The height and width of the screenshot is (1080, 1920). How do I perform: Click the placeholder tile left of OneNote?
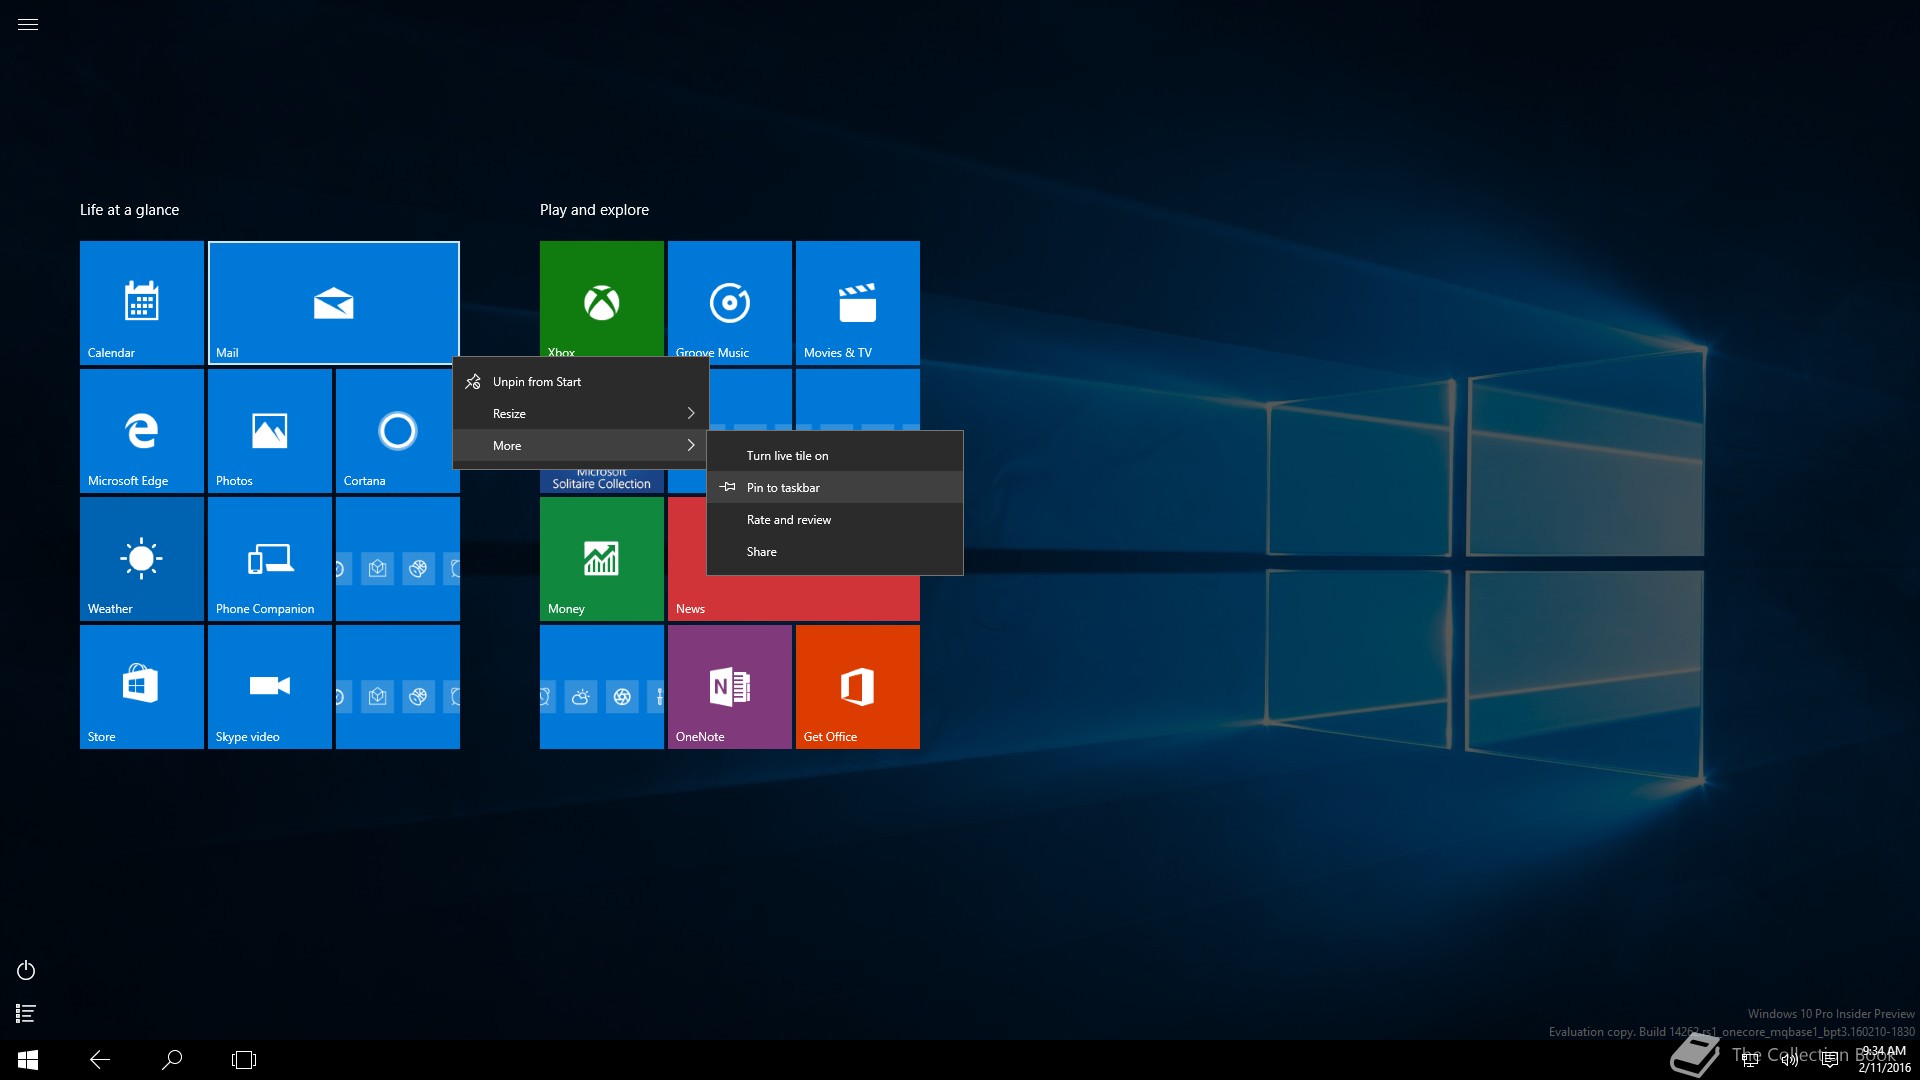[602, 687]
